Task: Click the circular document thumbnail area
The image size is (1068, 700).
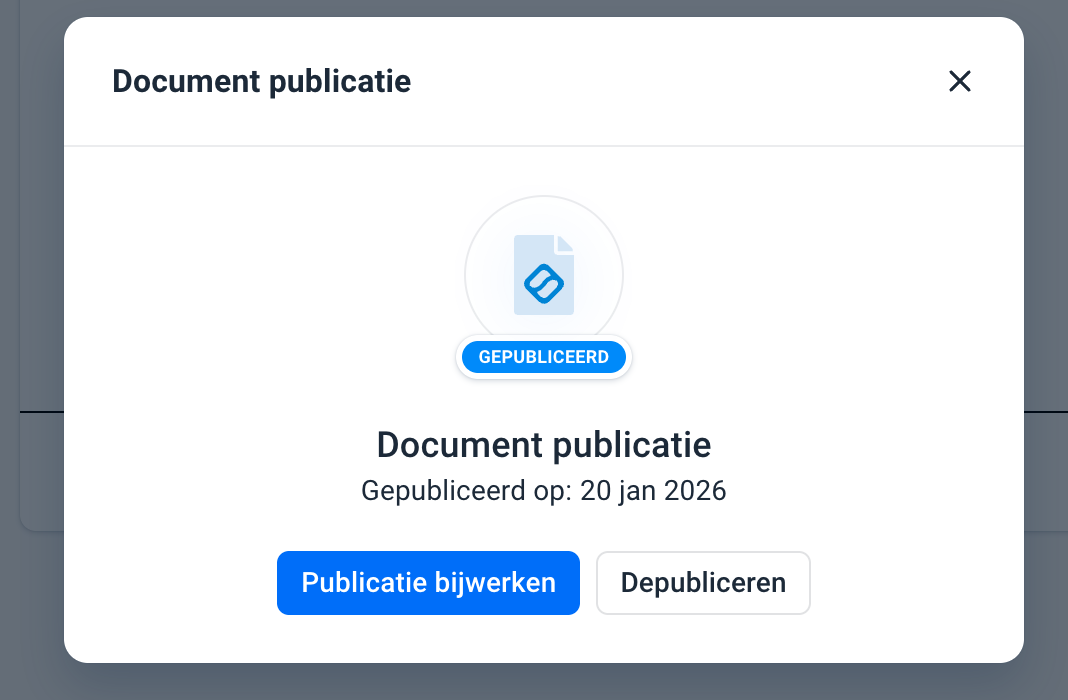Action: [x=543, y=274]
